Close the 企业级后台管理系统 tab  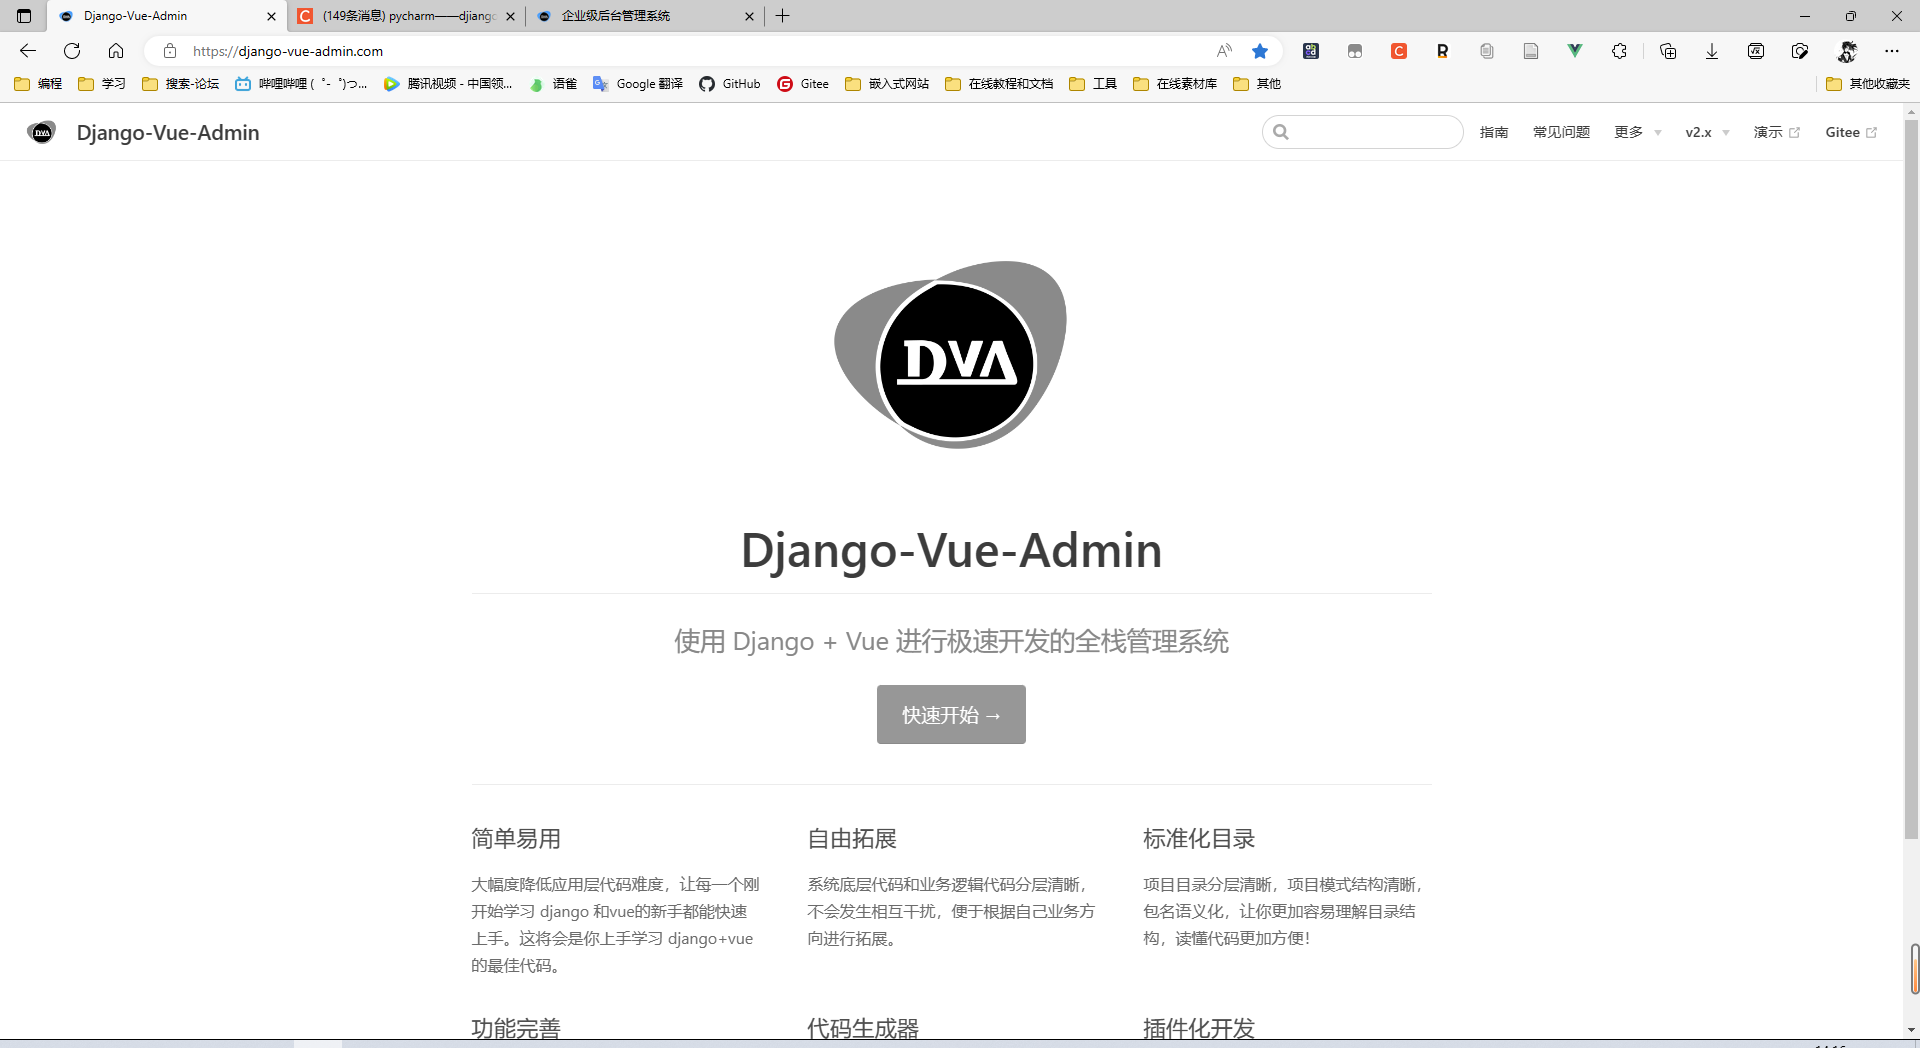point(749,16)
